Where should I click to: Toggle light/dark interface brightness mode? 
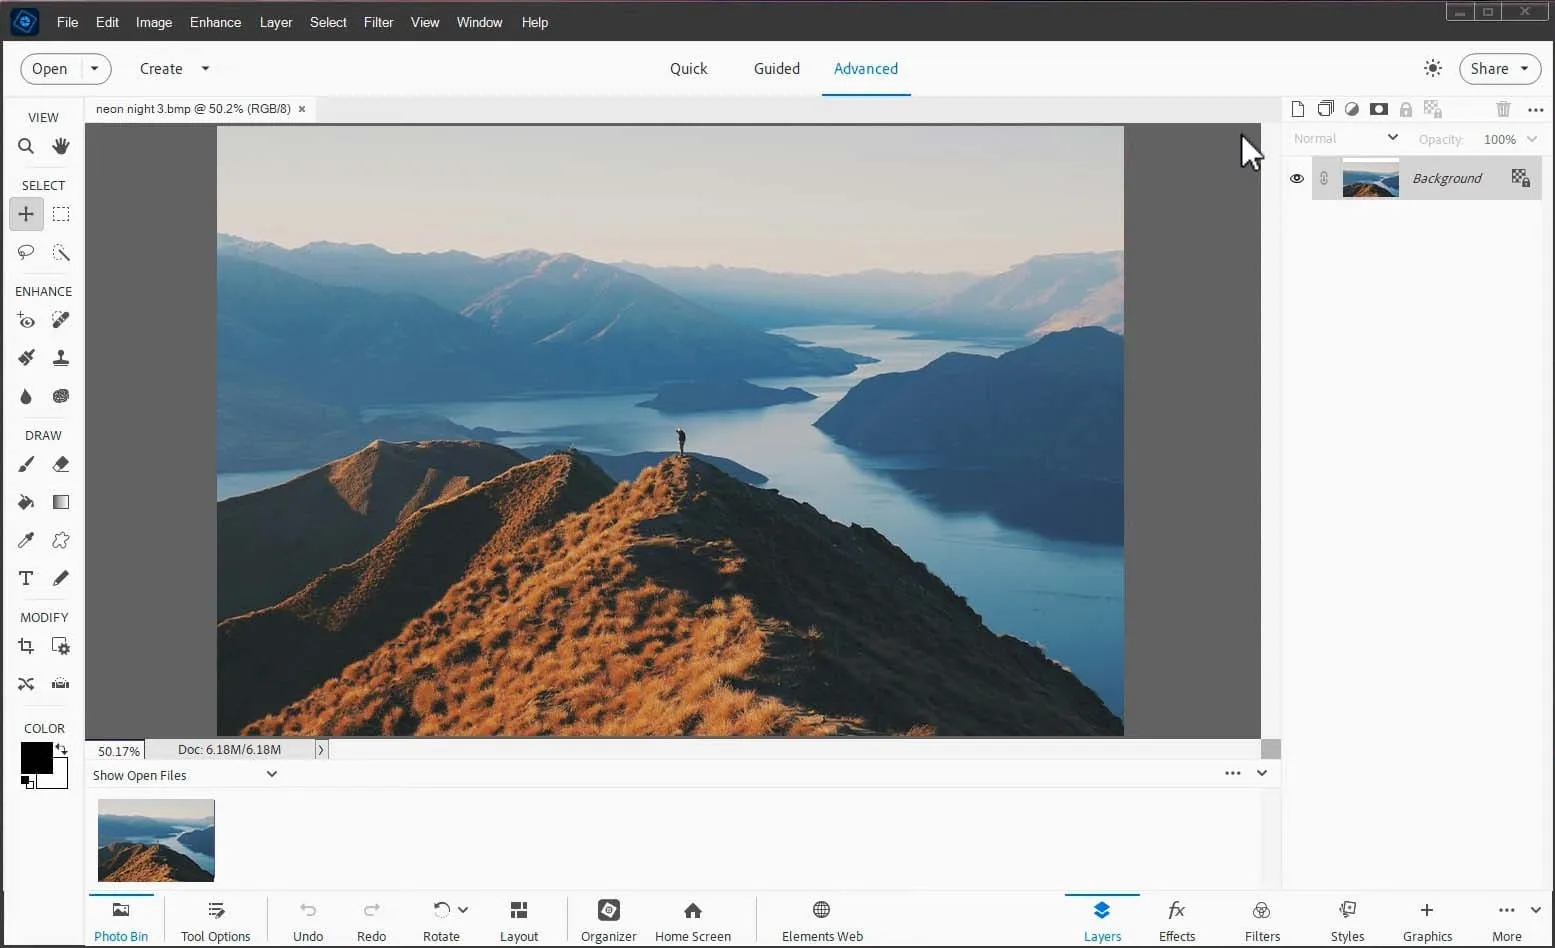point(1433,68)
